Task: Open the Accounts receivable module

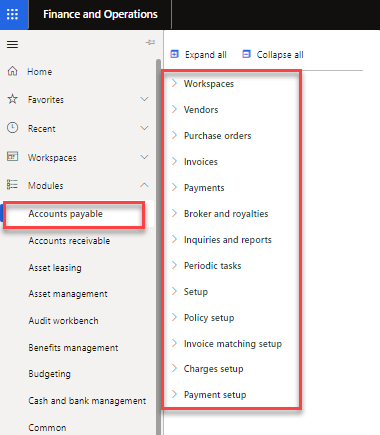Action: pyautogui.click(x=69, y=241)
